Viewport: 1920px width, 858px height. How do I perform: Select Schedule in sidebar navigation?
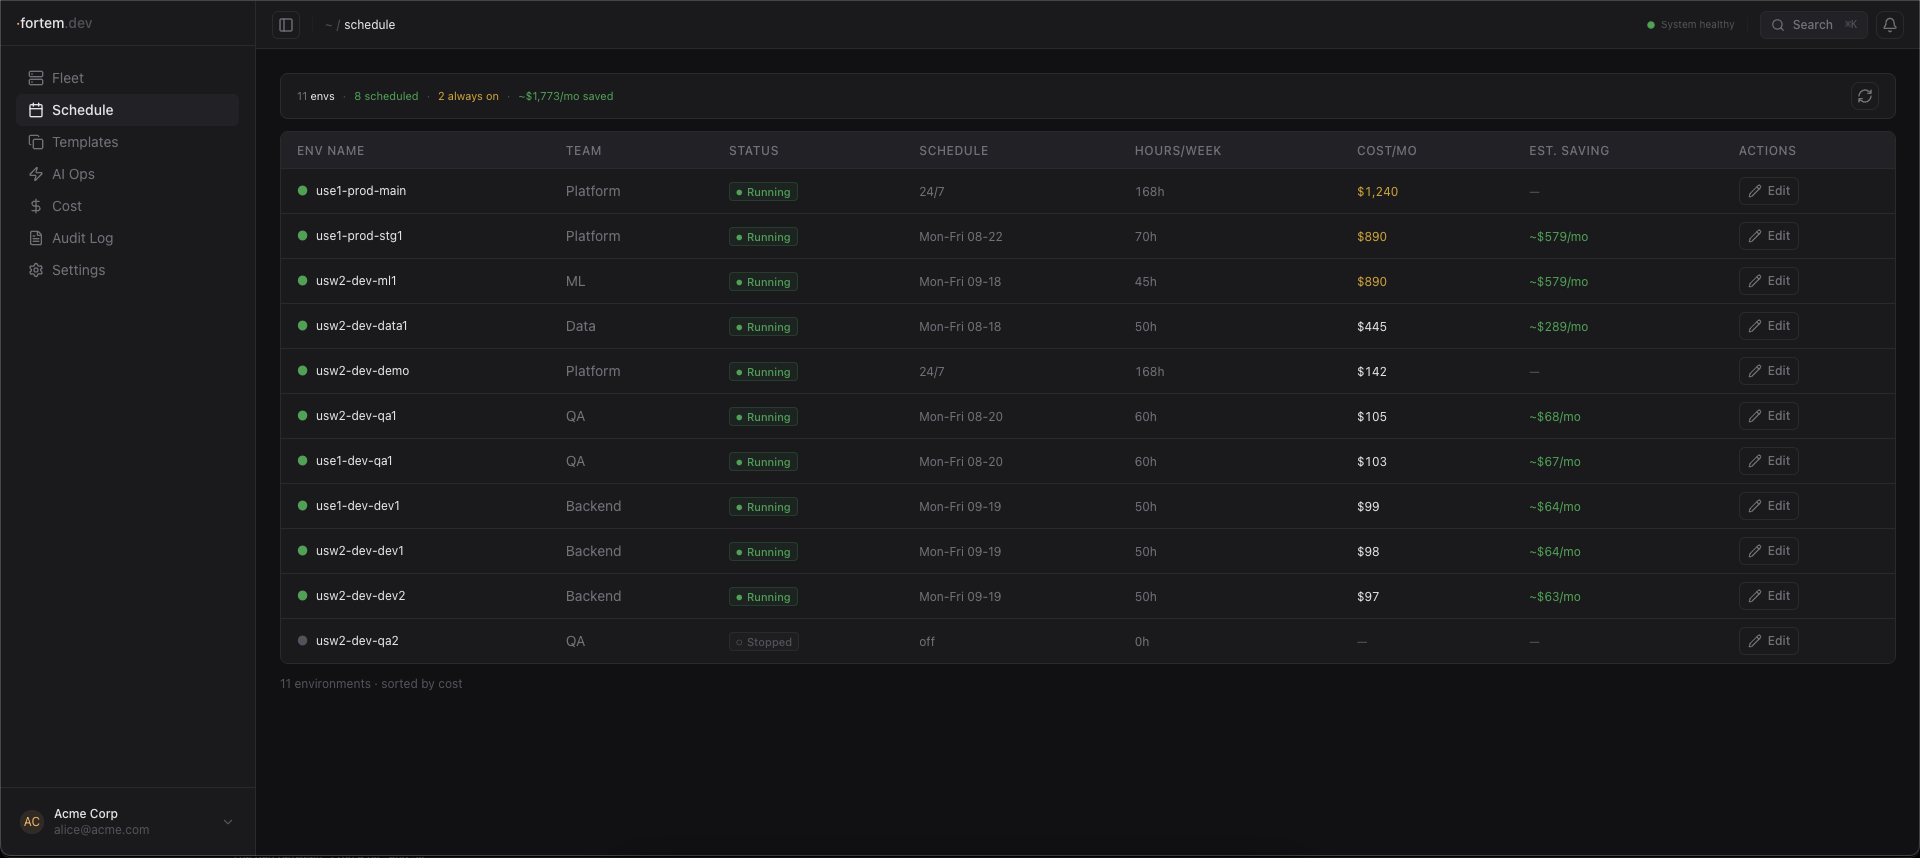coord(127,110)
